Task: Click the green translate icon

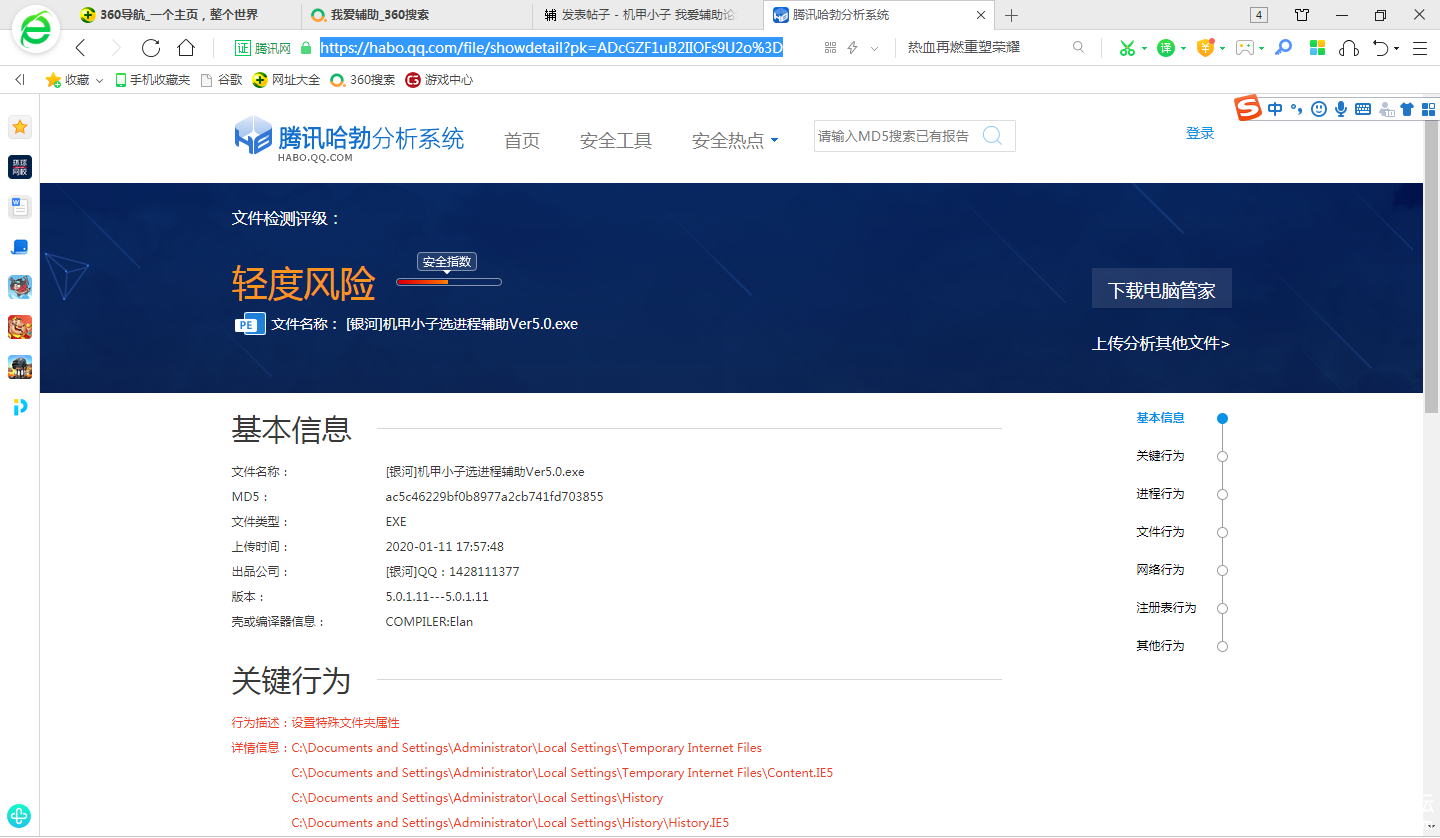Action: tap(1166, 48)
